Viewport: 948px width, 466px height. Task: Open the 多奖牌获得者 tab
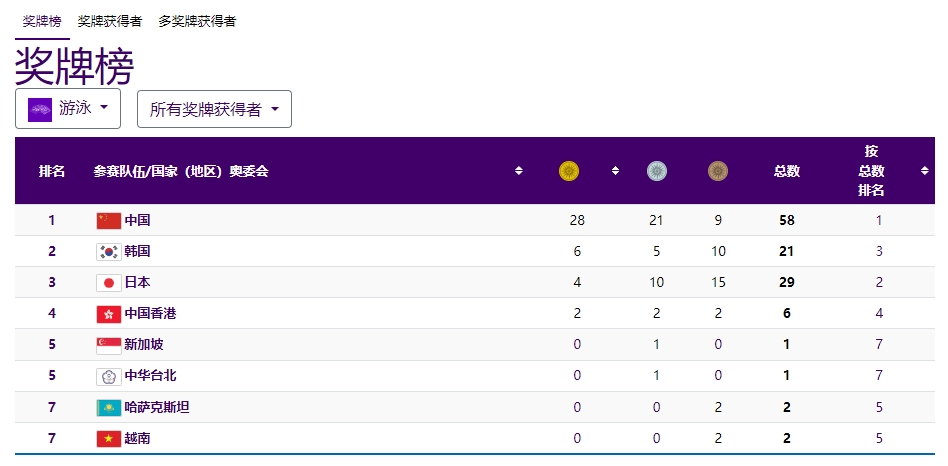coord(197,21)
